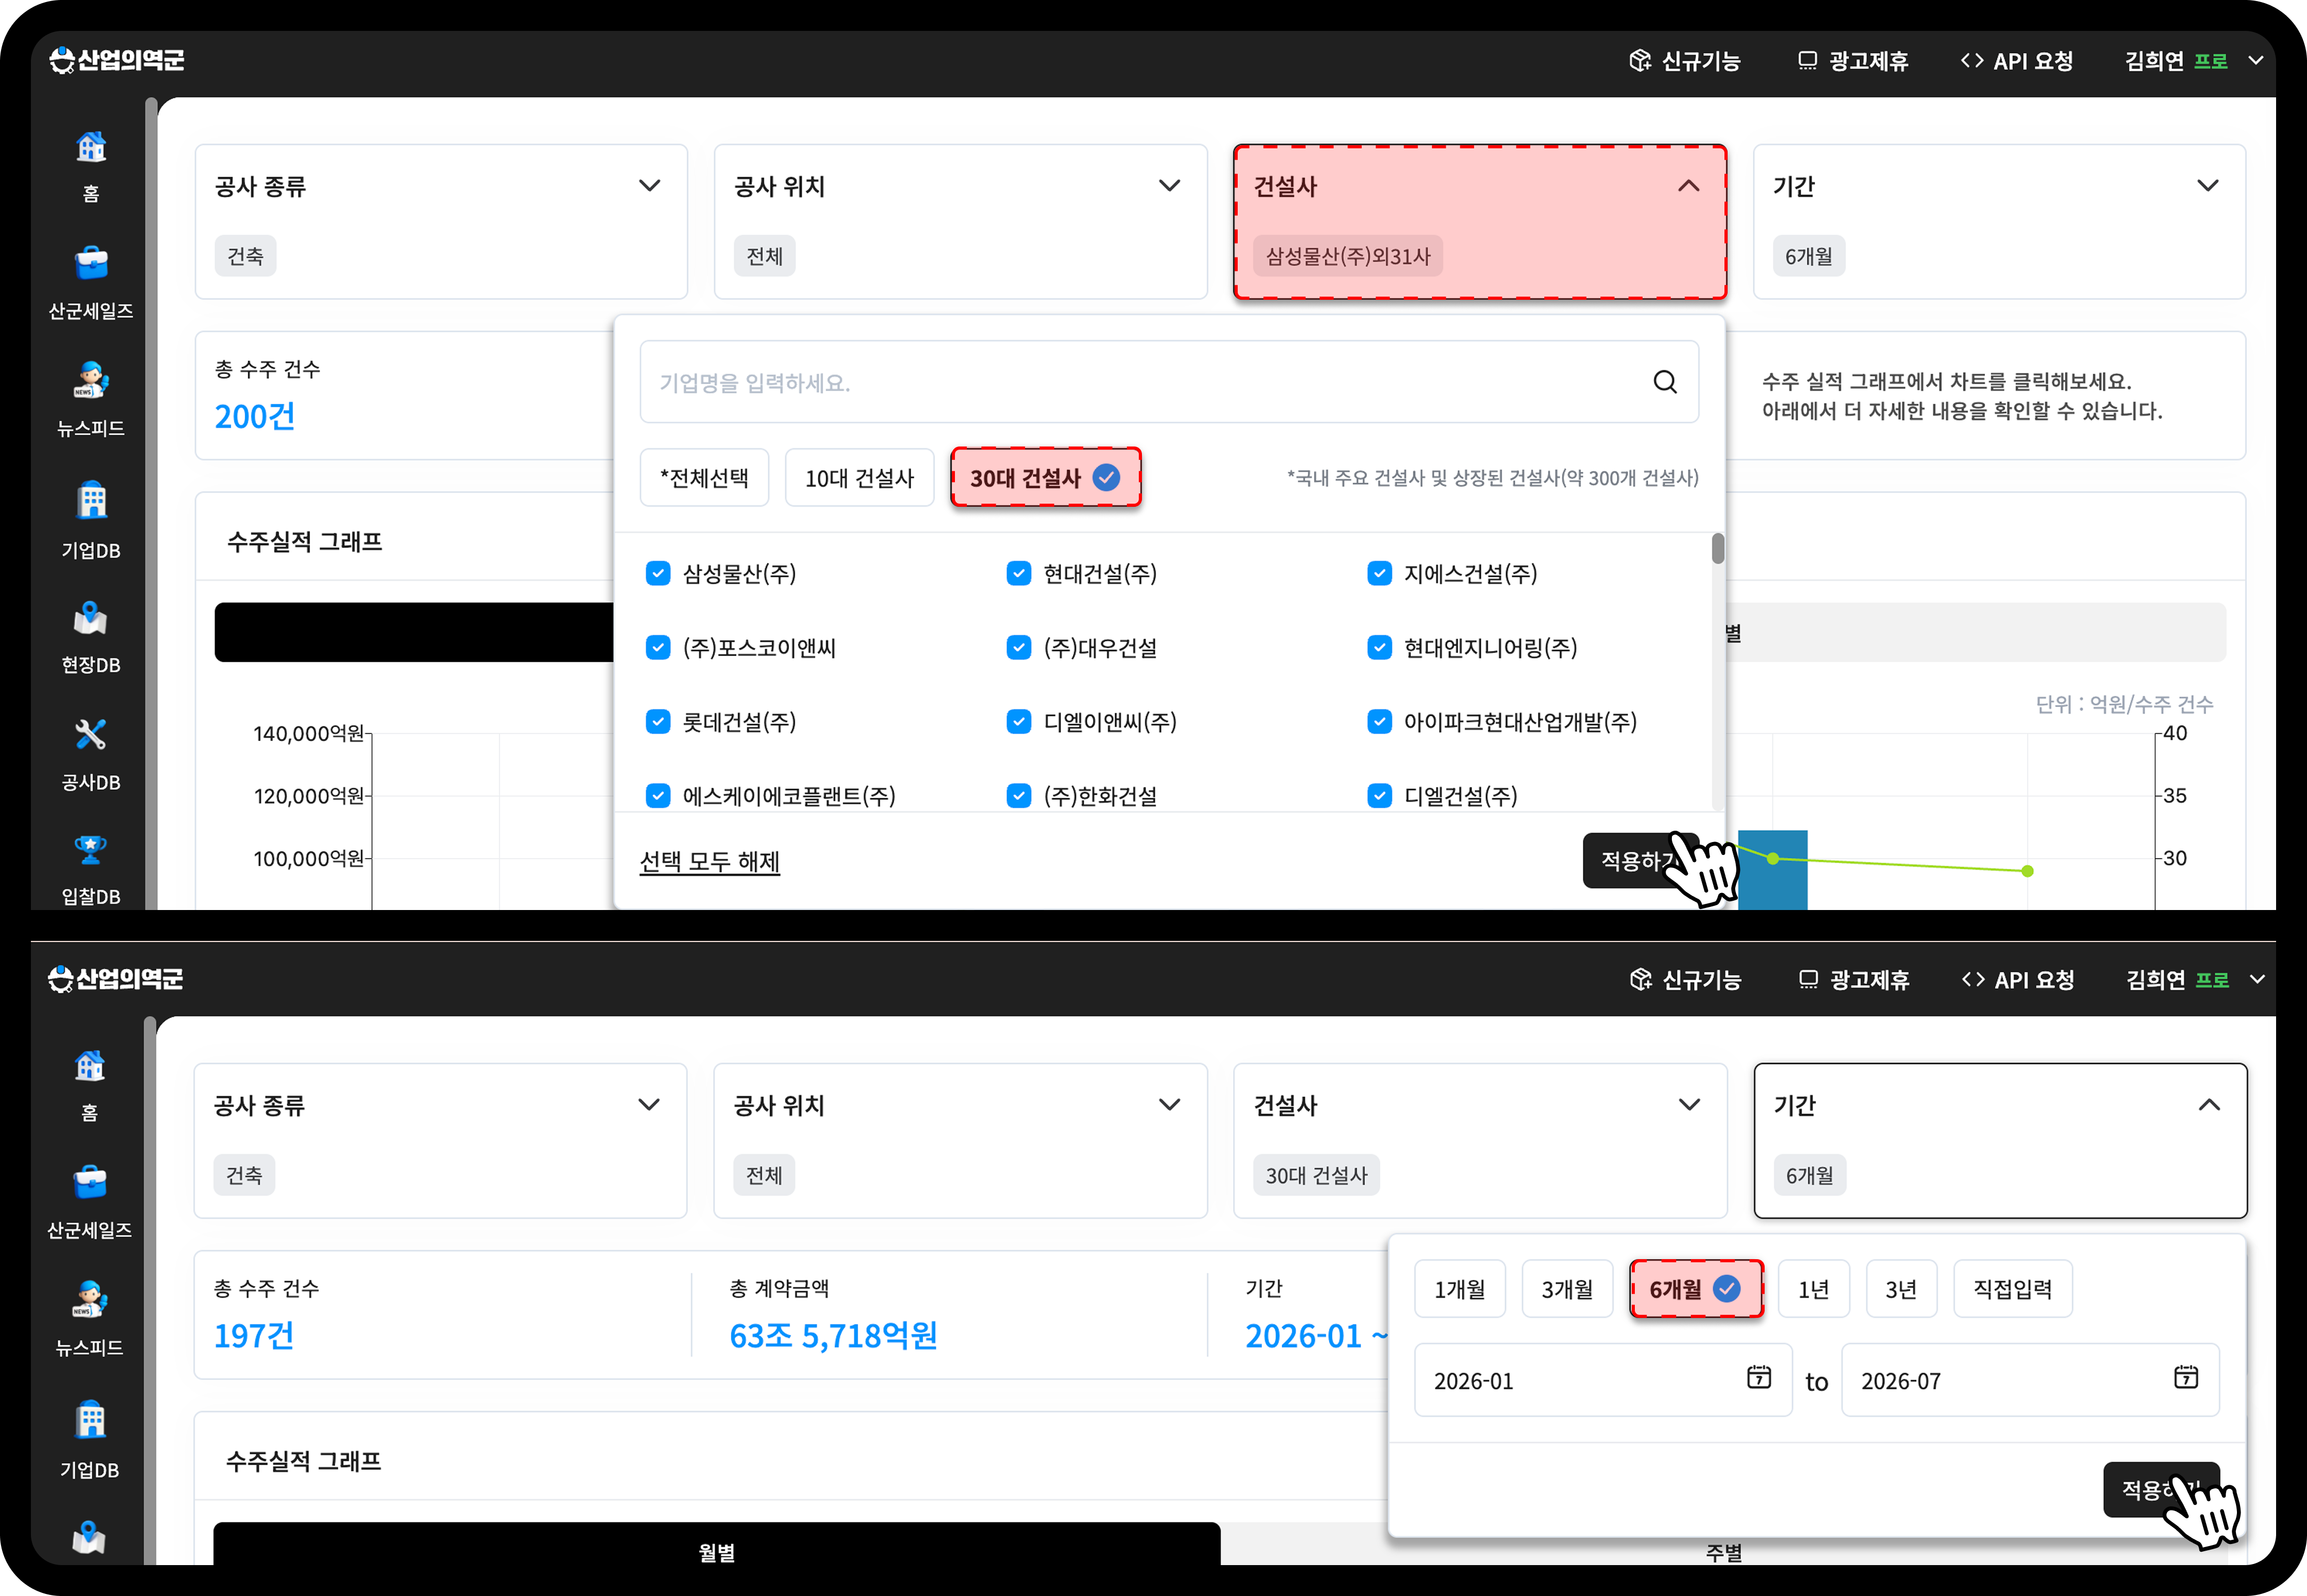
Task: Open 산군세일즈 briefcase icon in top sidebar
Action: pos(91,263)
